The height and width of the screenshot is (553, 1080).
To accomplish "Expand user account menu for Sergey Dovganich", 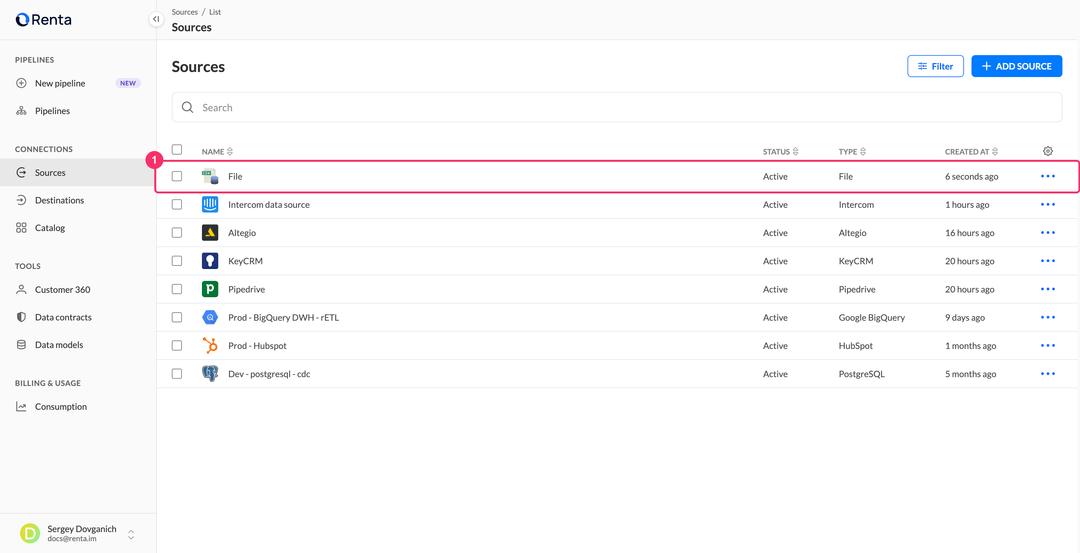I will [131, 534].
